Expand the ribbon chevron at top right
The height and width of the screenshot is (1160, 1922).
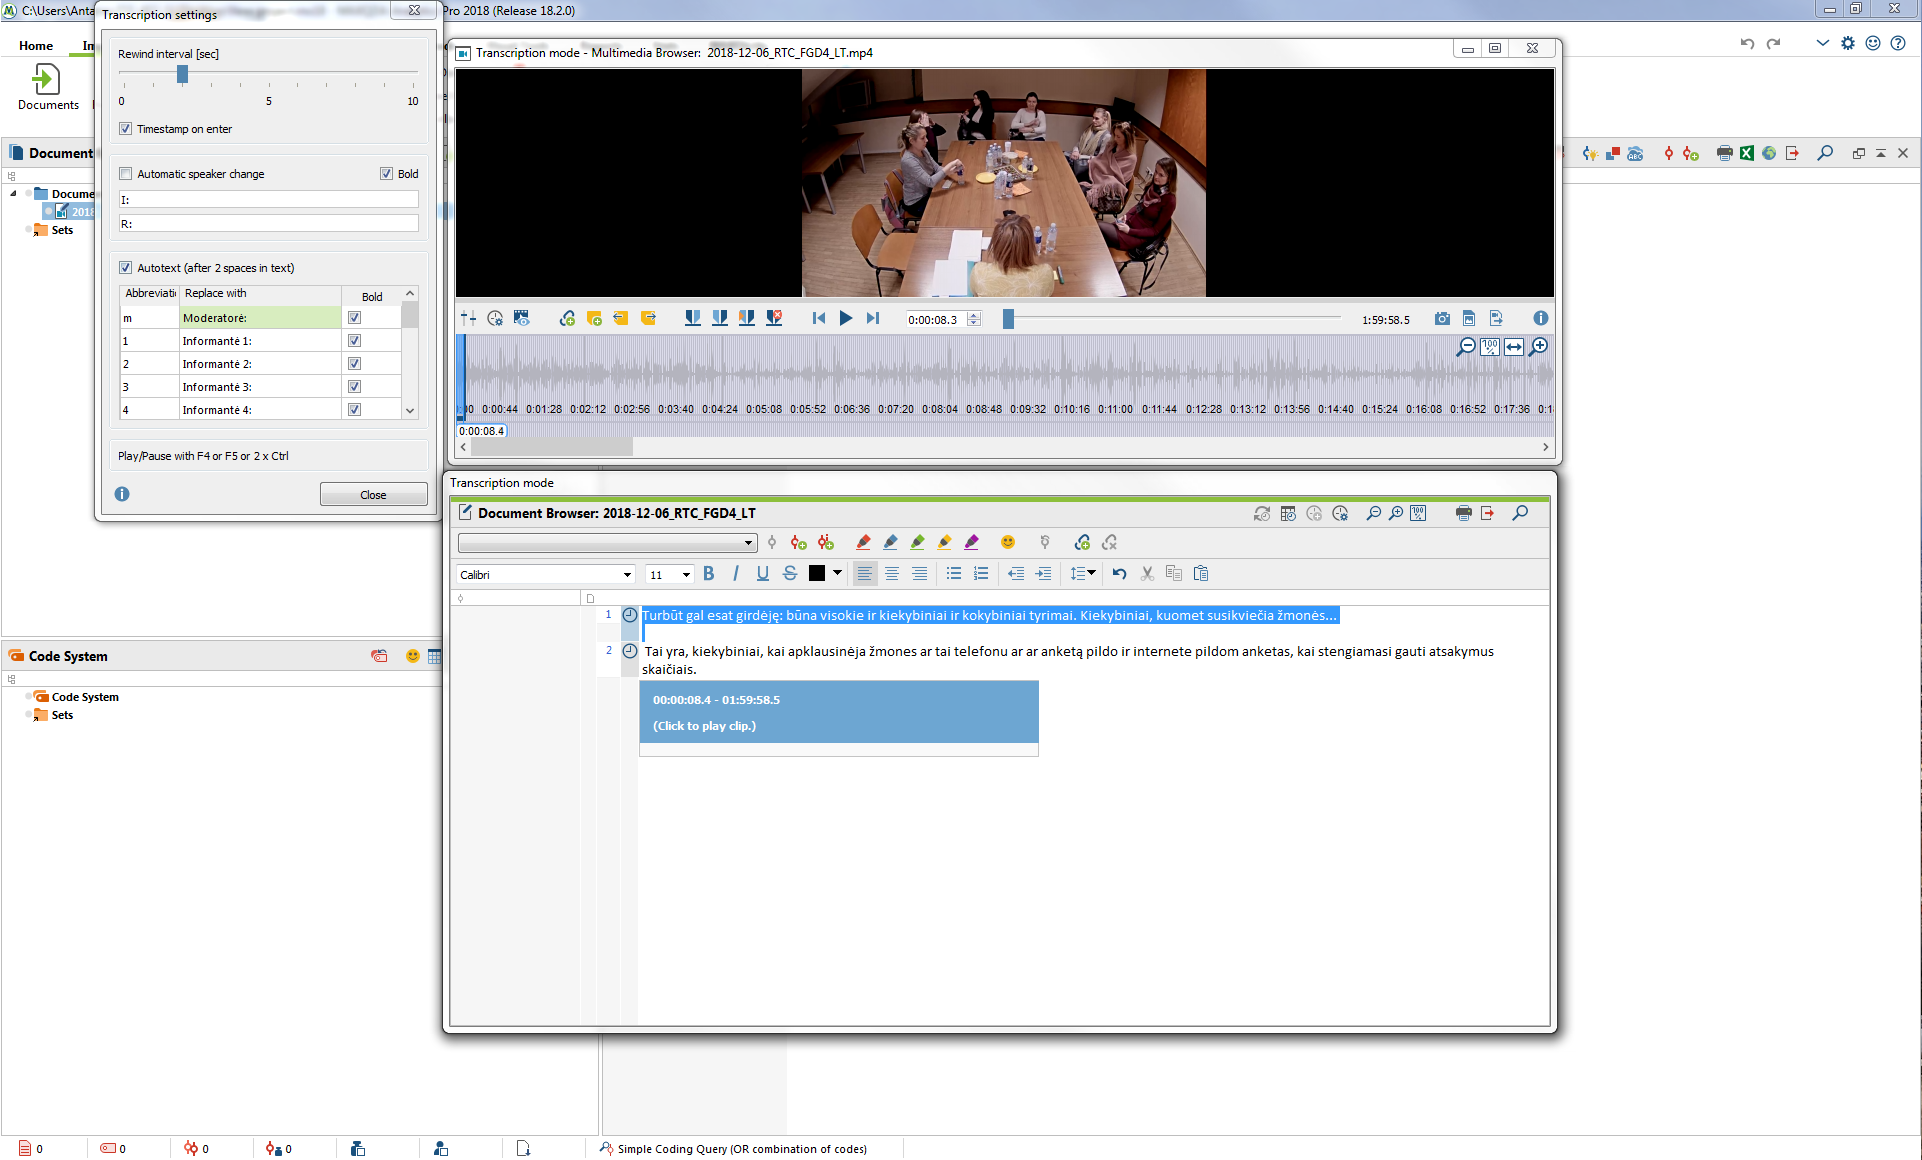1822,43
